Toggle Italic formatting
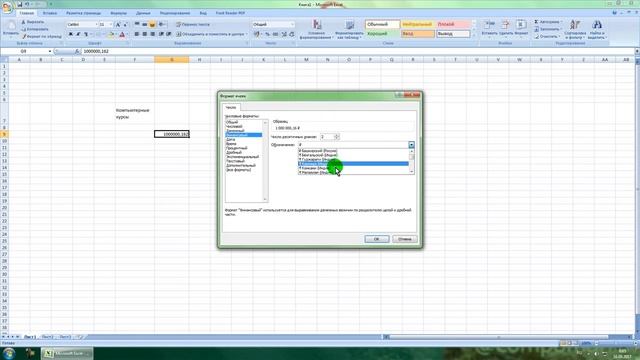Image resolution: width=640 pixels, height=360 pixels. (78, 34)
